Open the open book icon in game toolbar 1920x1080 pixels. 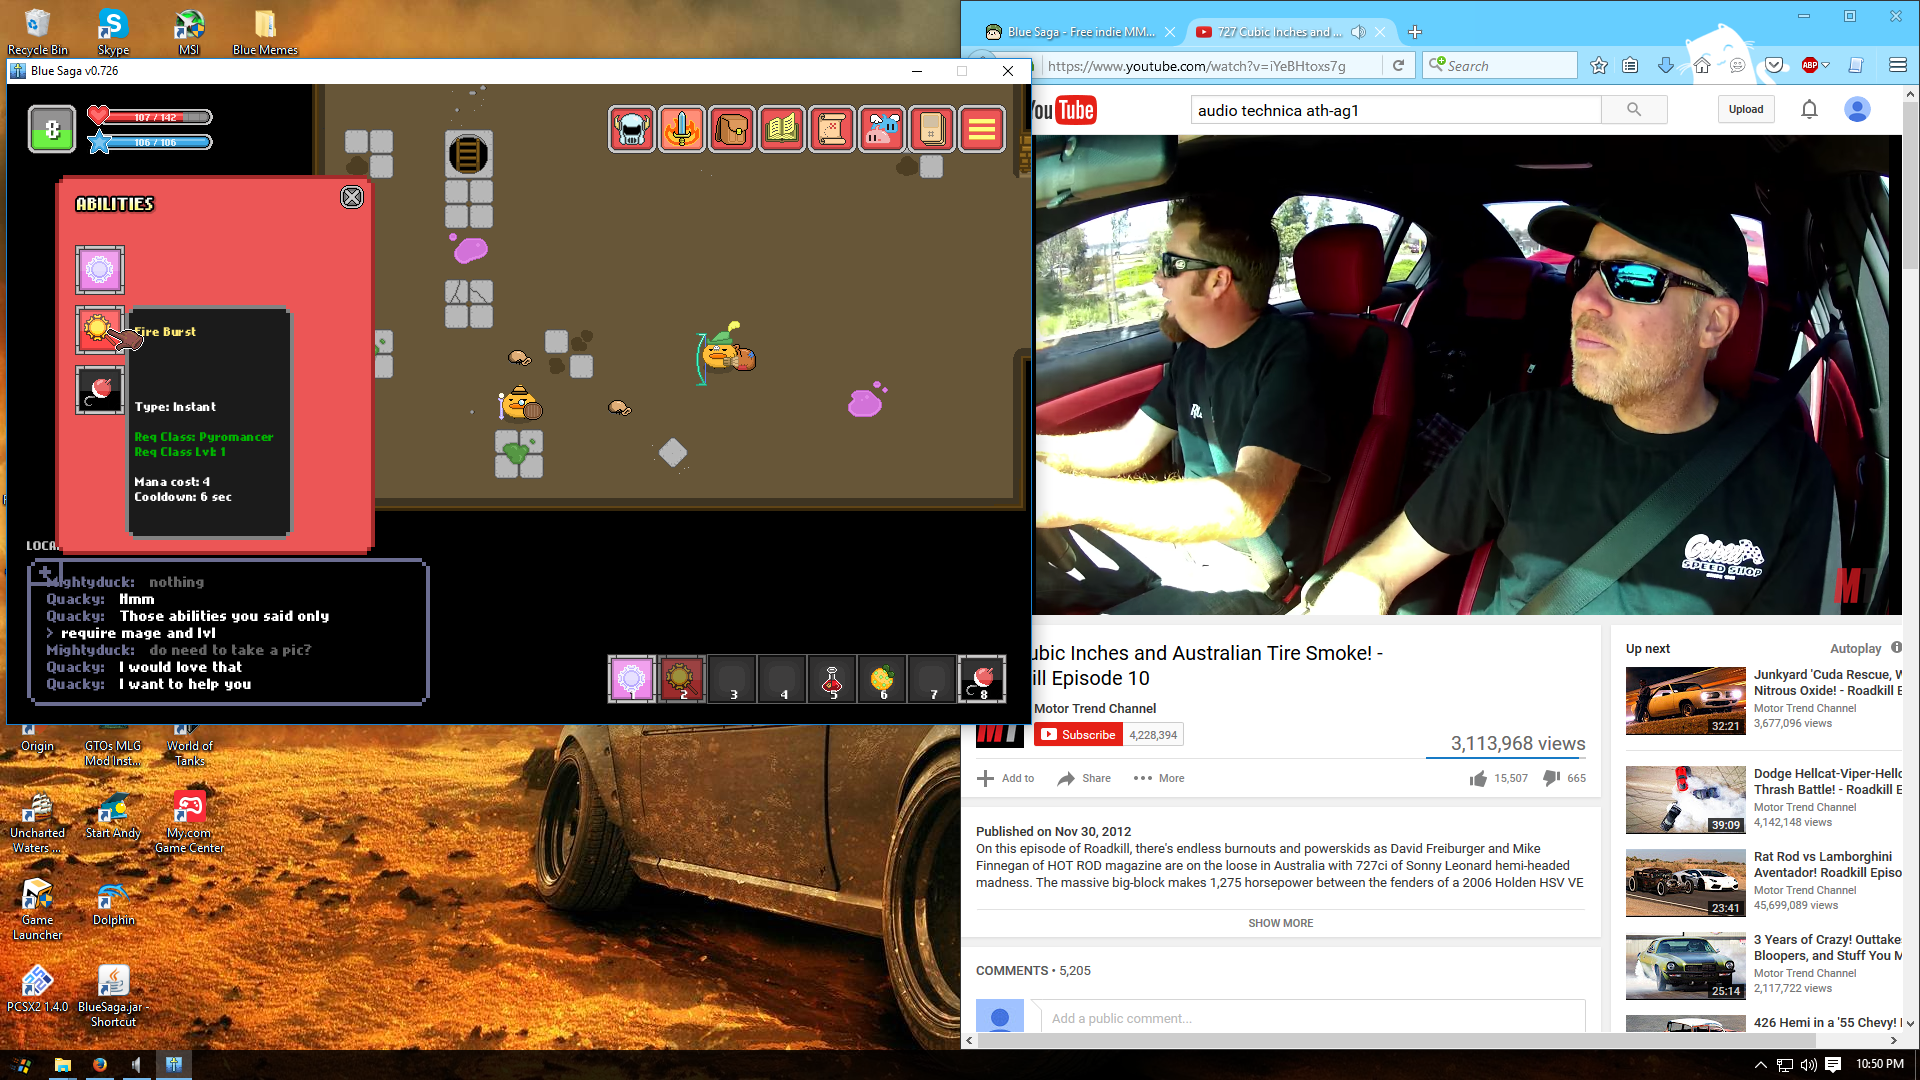782,129
